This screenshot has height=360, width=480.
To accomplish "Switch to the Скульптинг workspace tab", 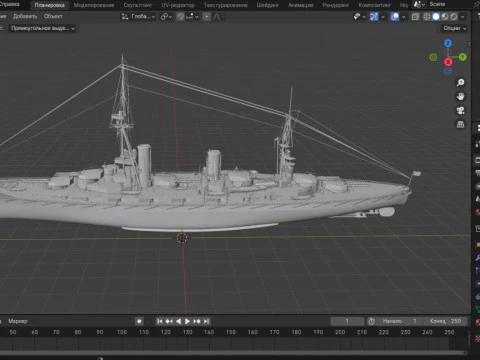I will coord(138,5).
